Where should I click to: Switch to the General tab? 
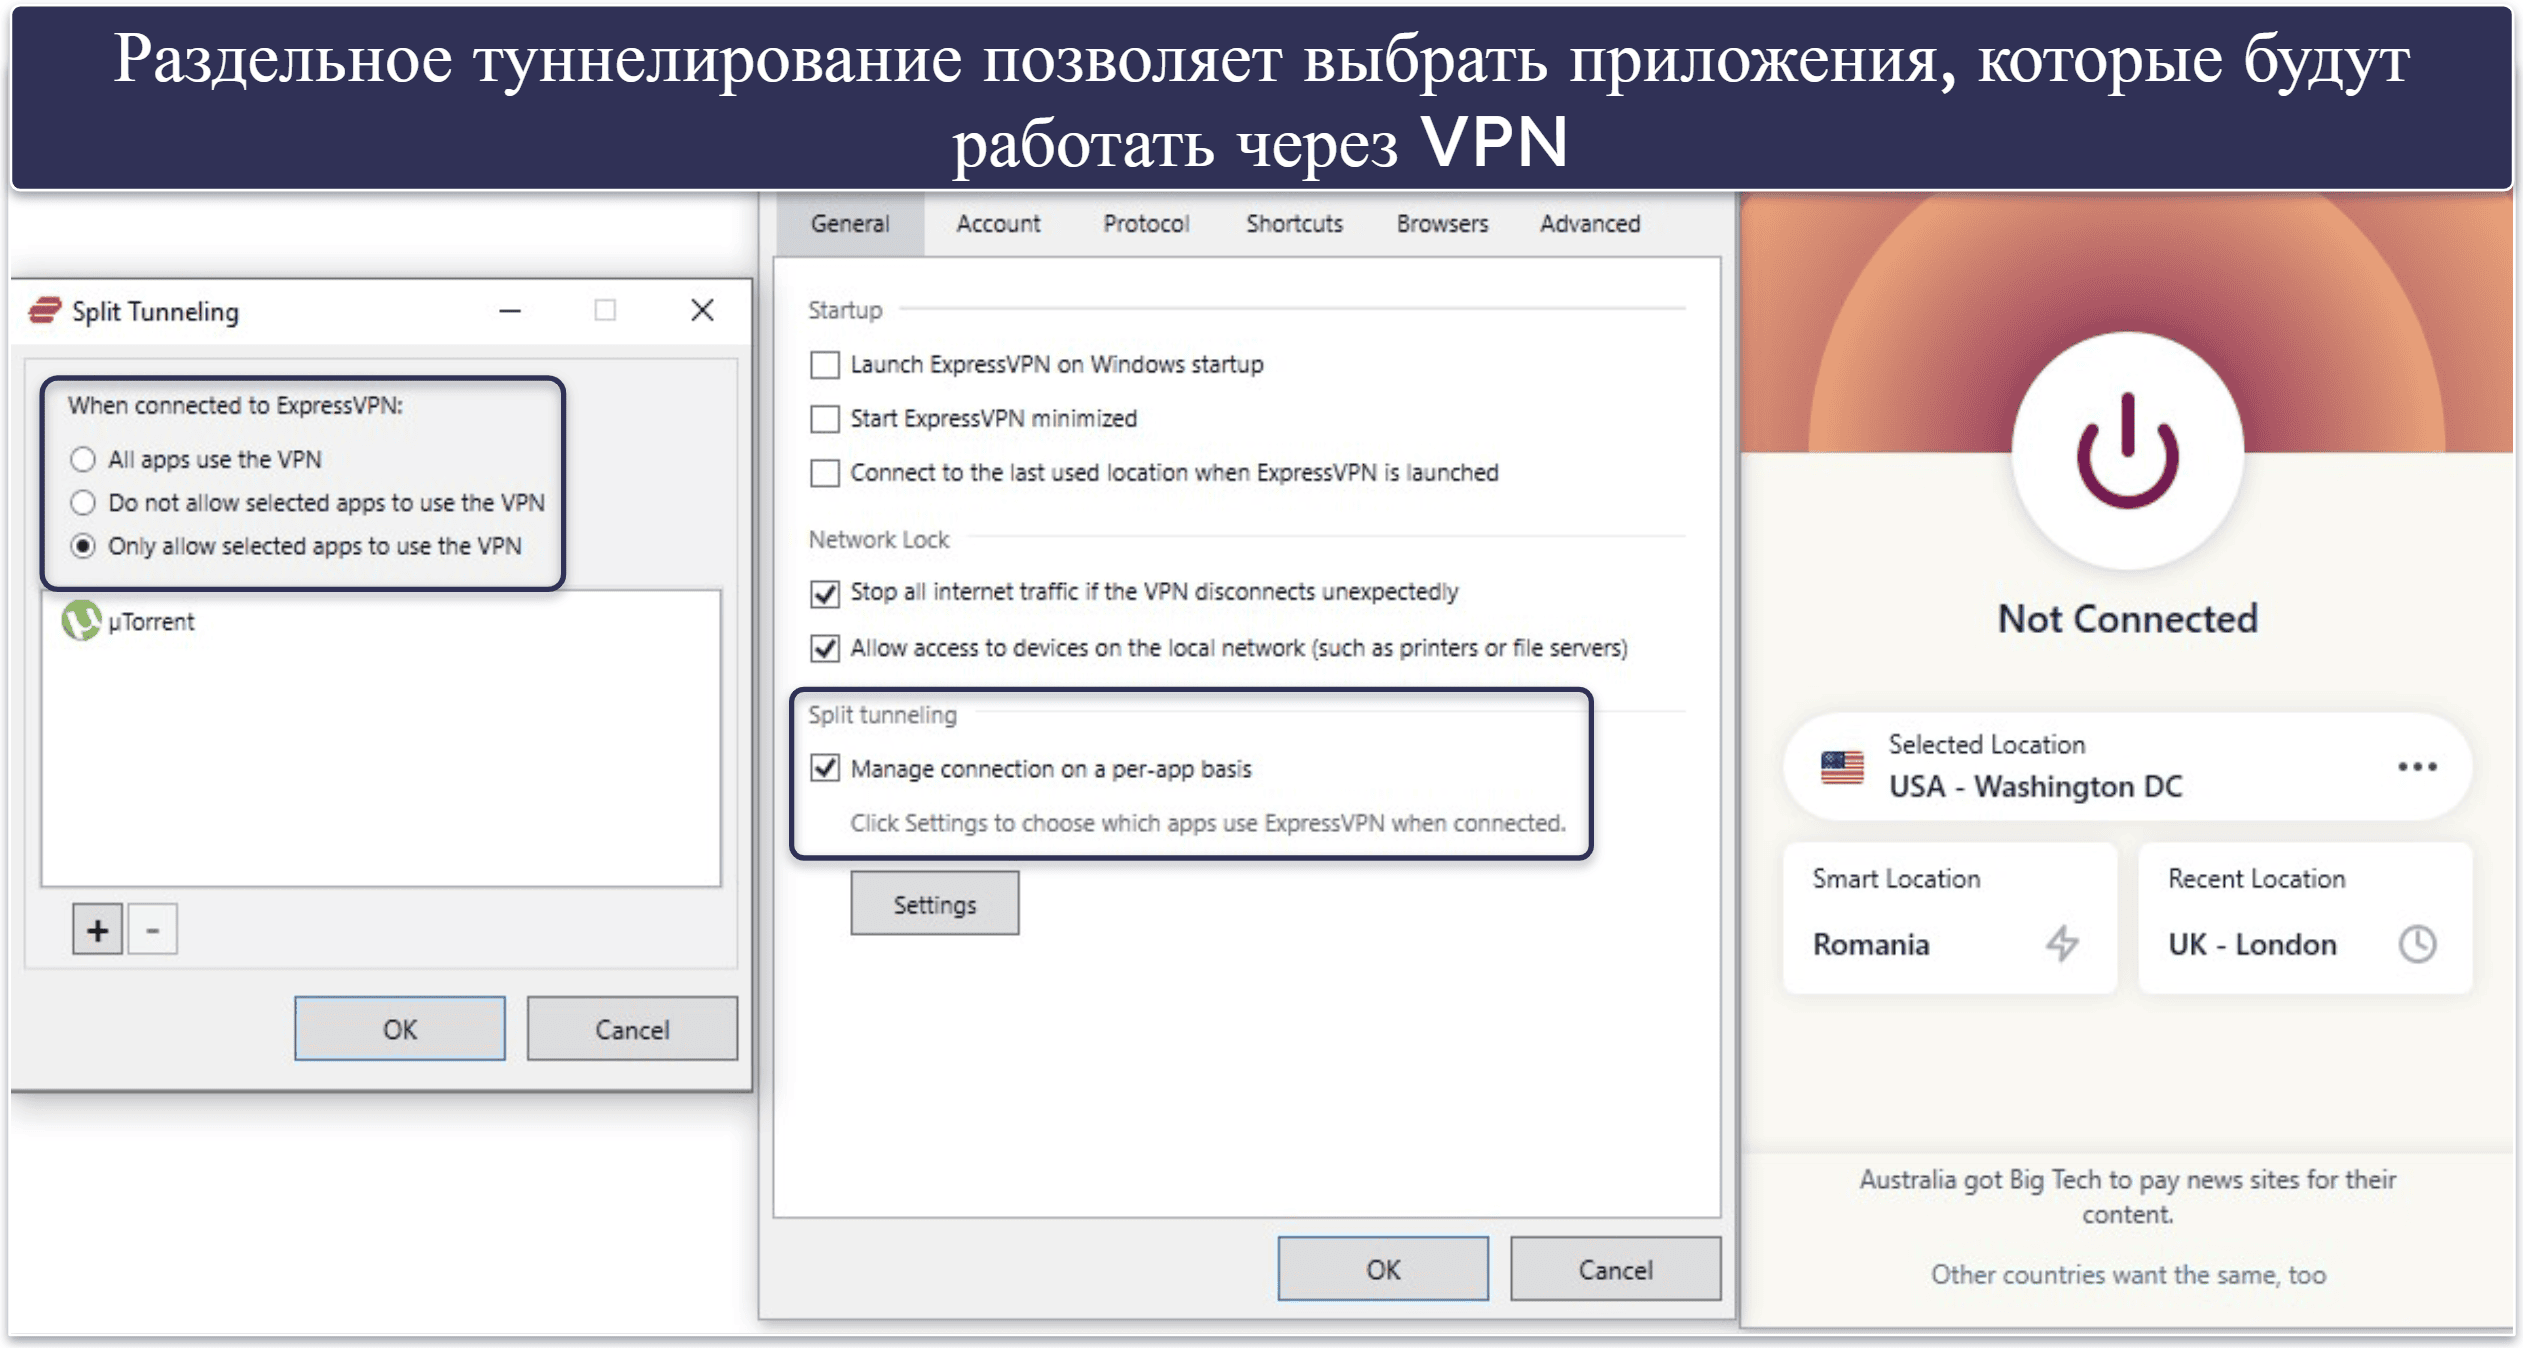tap(850, 224)
